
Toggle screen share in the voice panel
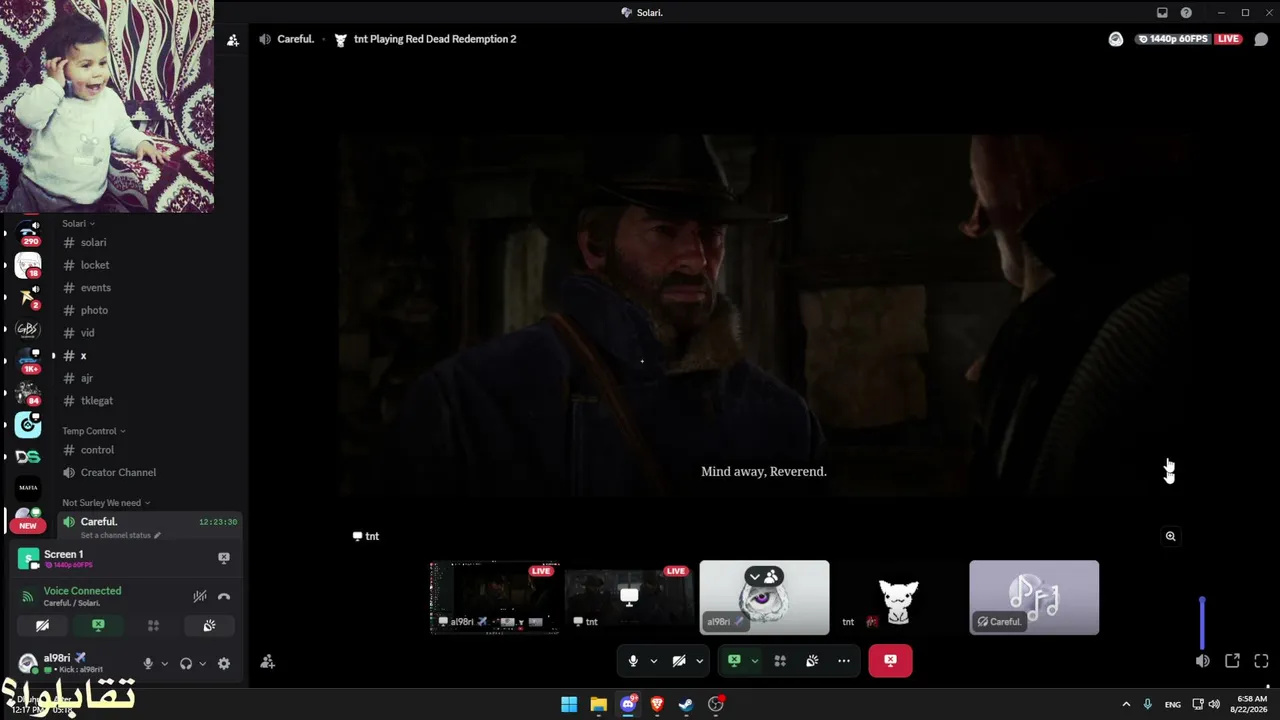click(98, 626)
